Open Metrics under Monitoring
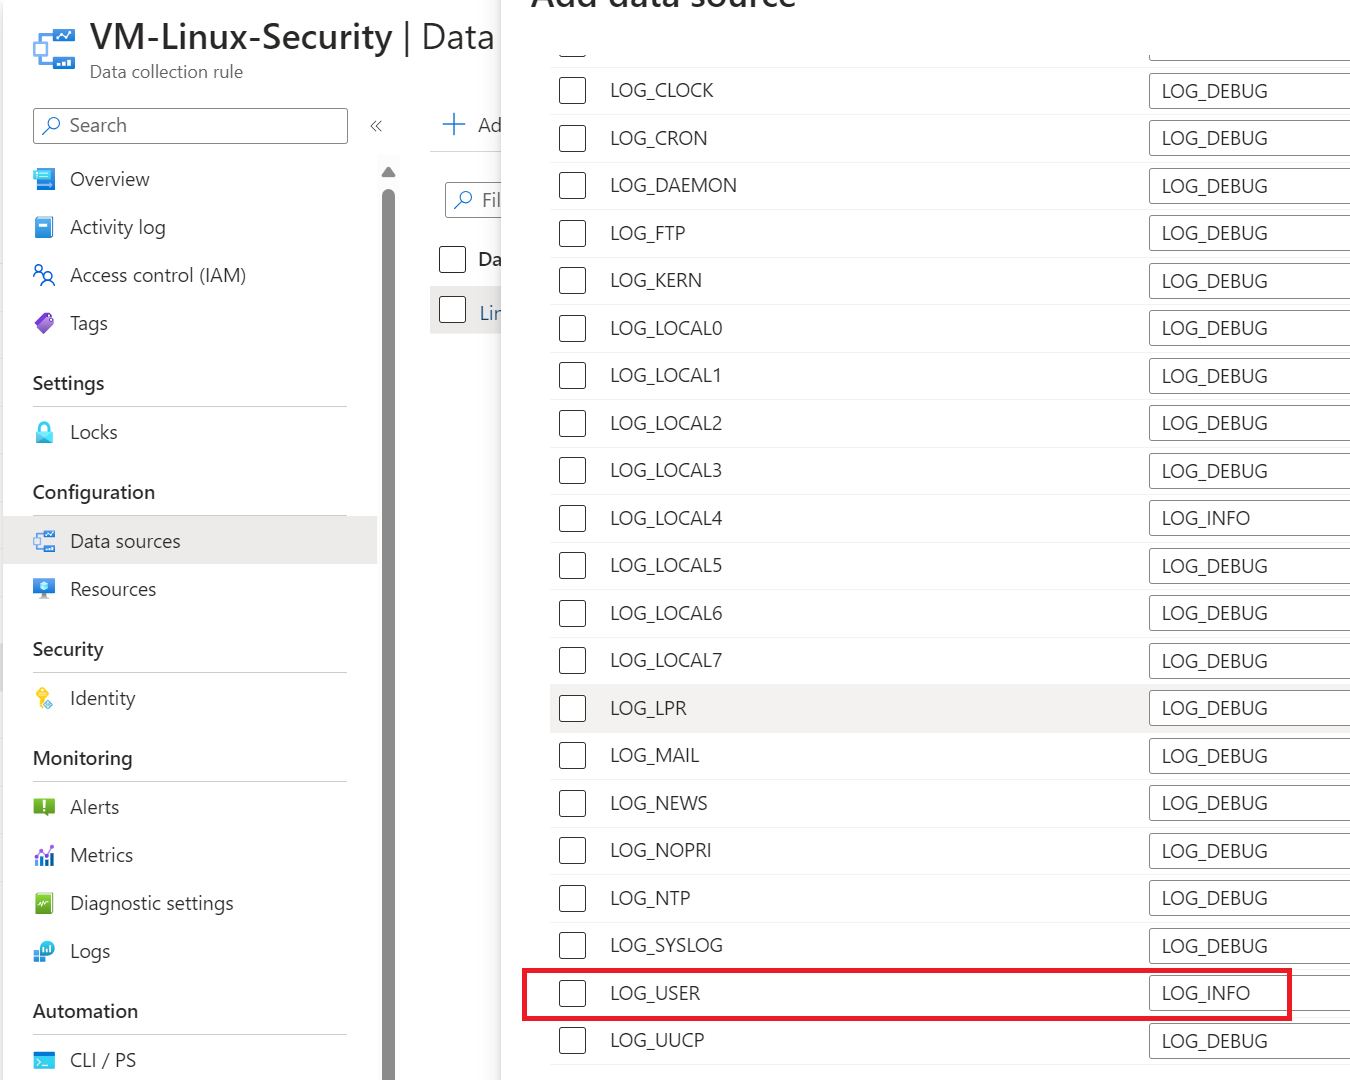The width and height of the screenshot is (1350, 1080). [x=102, y=855]
